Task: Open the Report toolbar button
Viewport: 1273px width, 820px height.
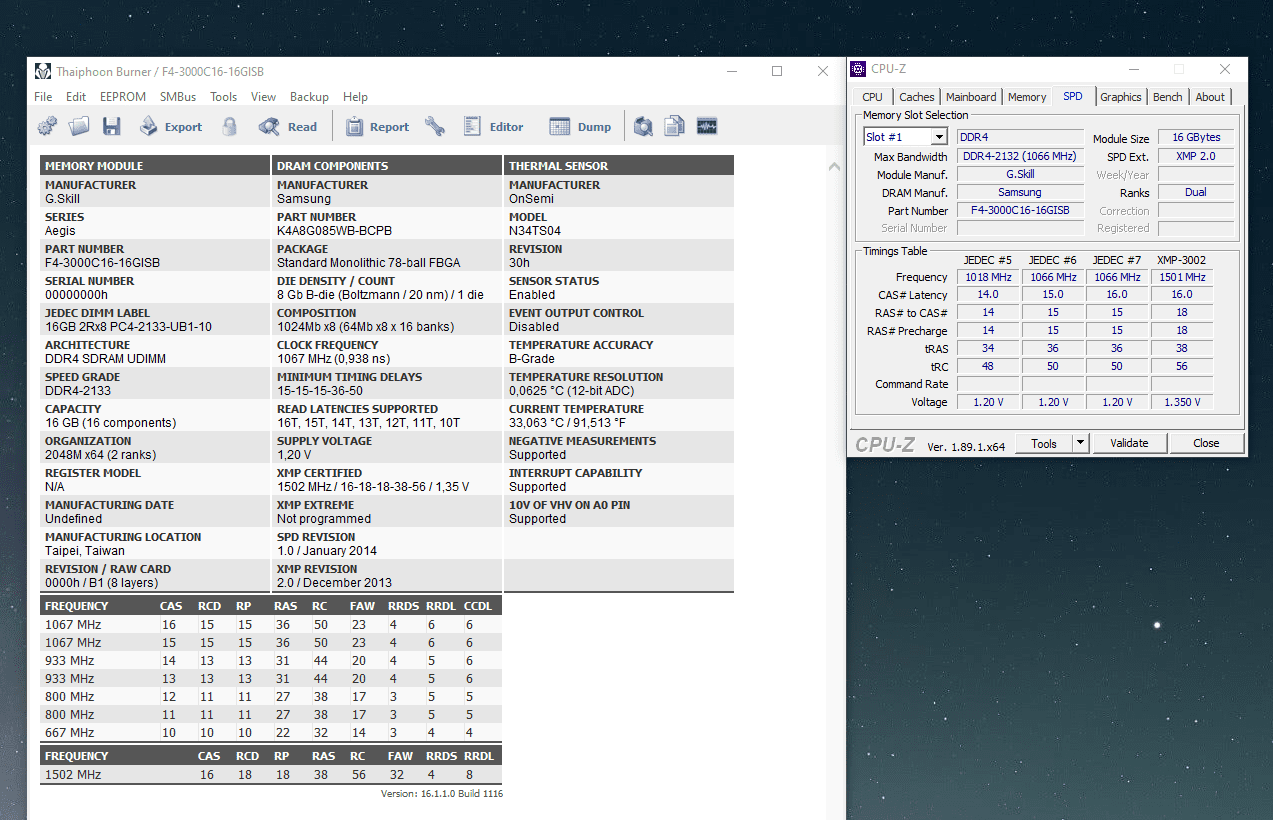Action: [377, 127]
